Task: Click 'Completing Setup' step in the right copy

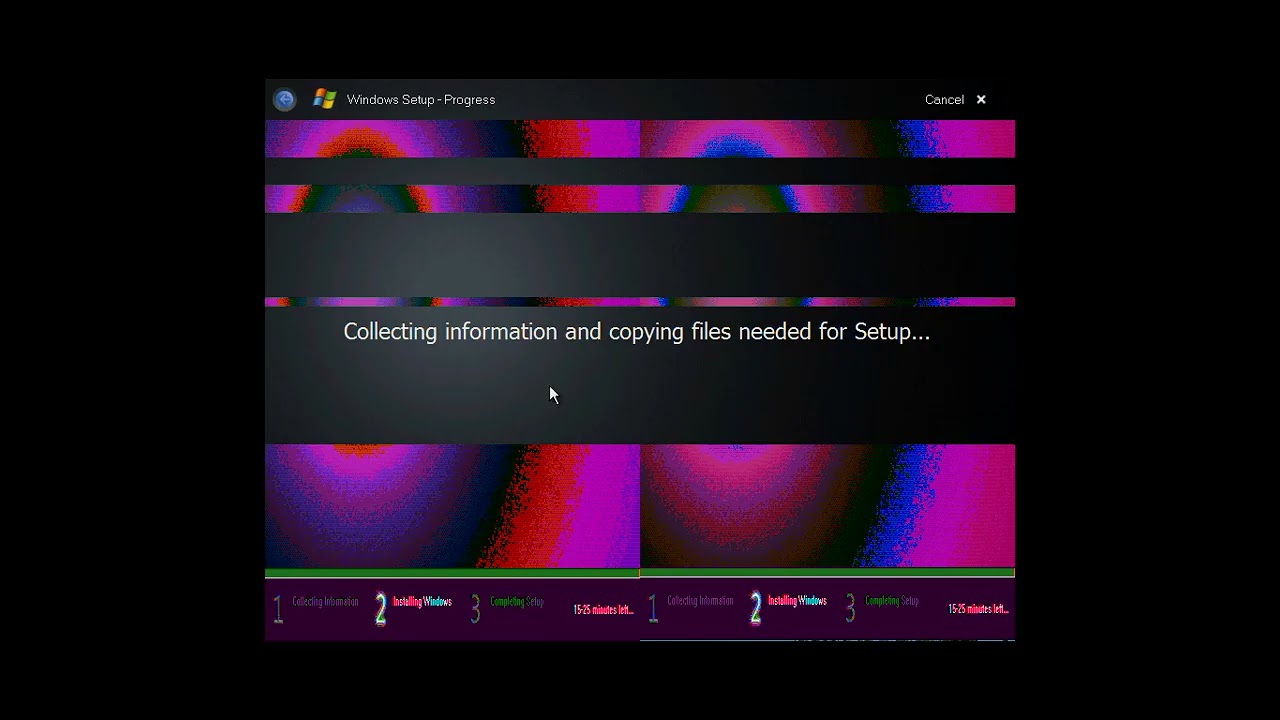Action: 892,601
